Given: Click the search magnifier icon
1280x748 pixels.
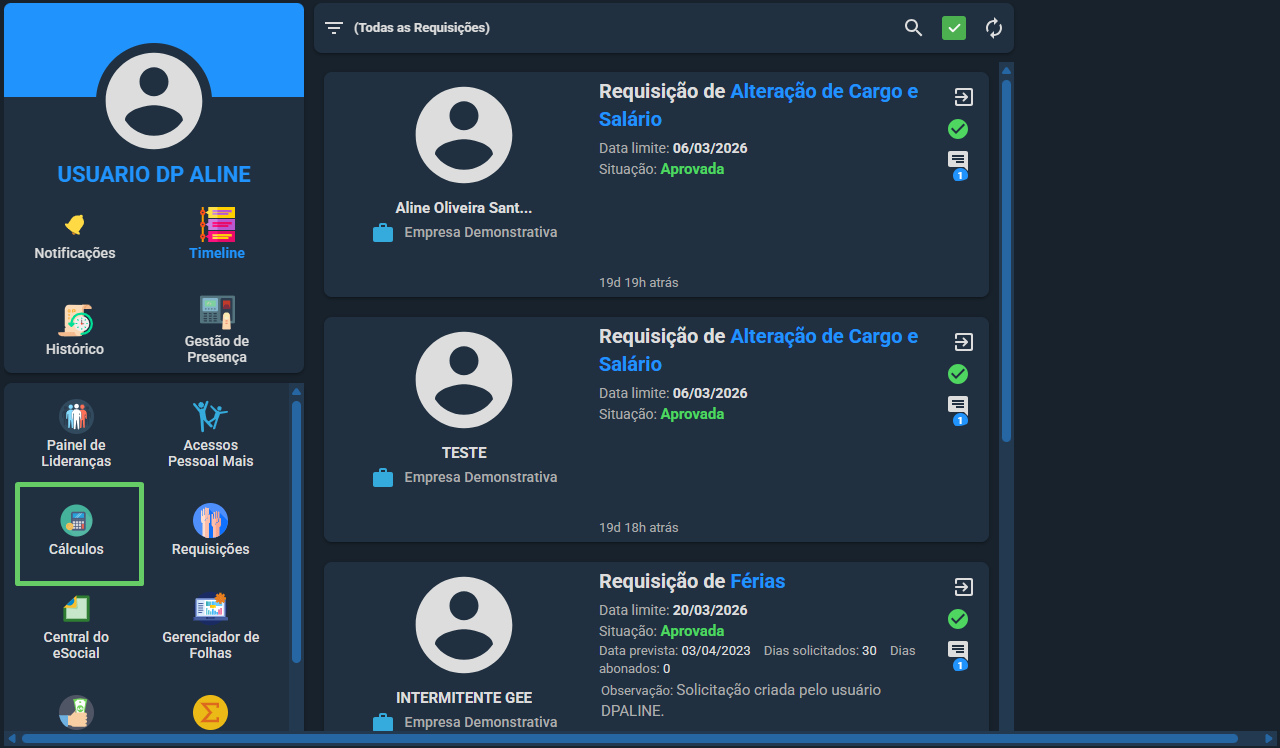Looking at the screenshot, I should pos(913,28).
